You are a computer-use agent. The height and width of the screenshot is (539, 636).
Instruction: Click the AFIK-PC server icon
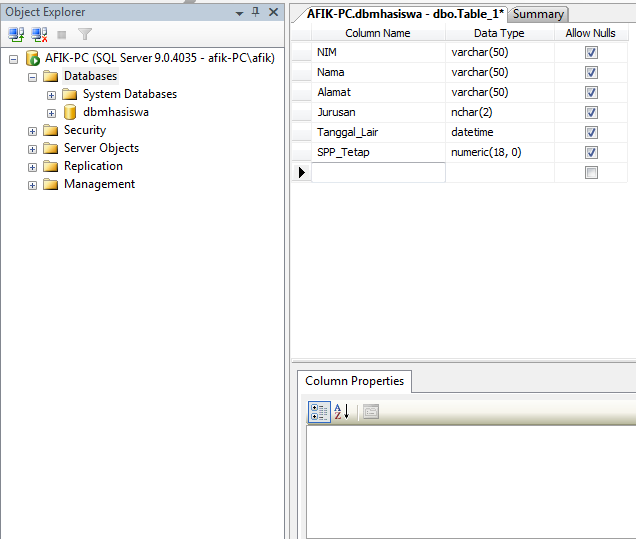(x=32, y=58)
